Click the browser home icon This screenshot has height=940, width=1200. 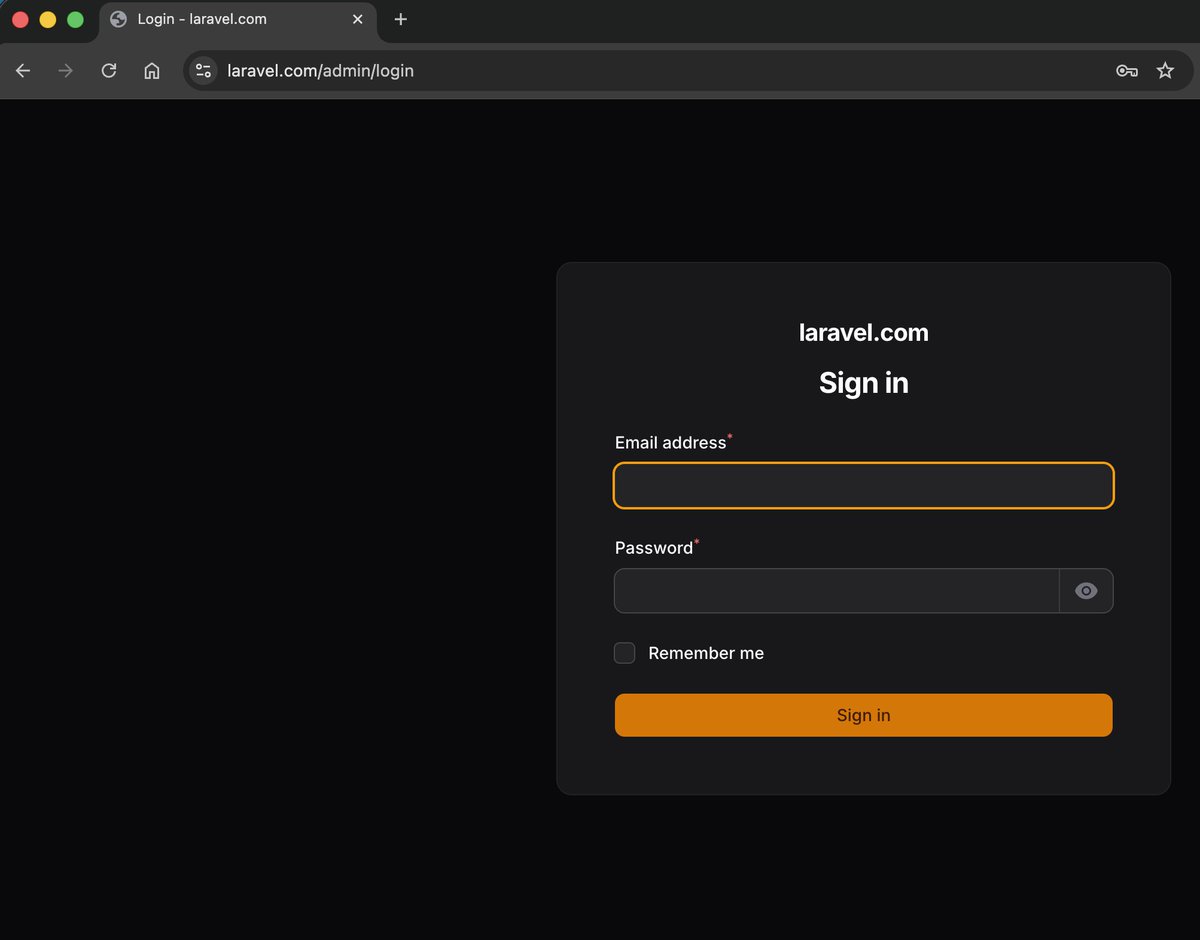click(151, 70)
